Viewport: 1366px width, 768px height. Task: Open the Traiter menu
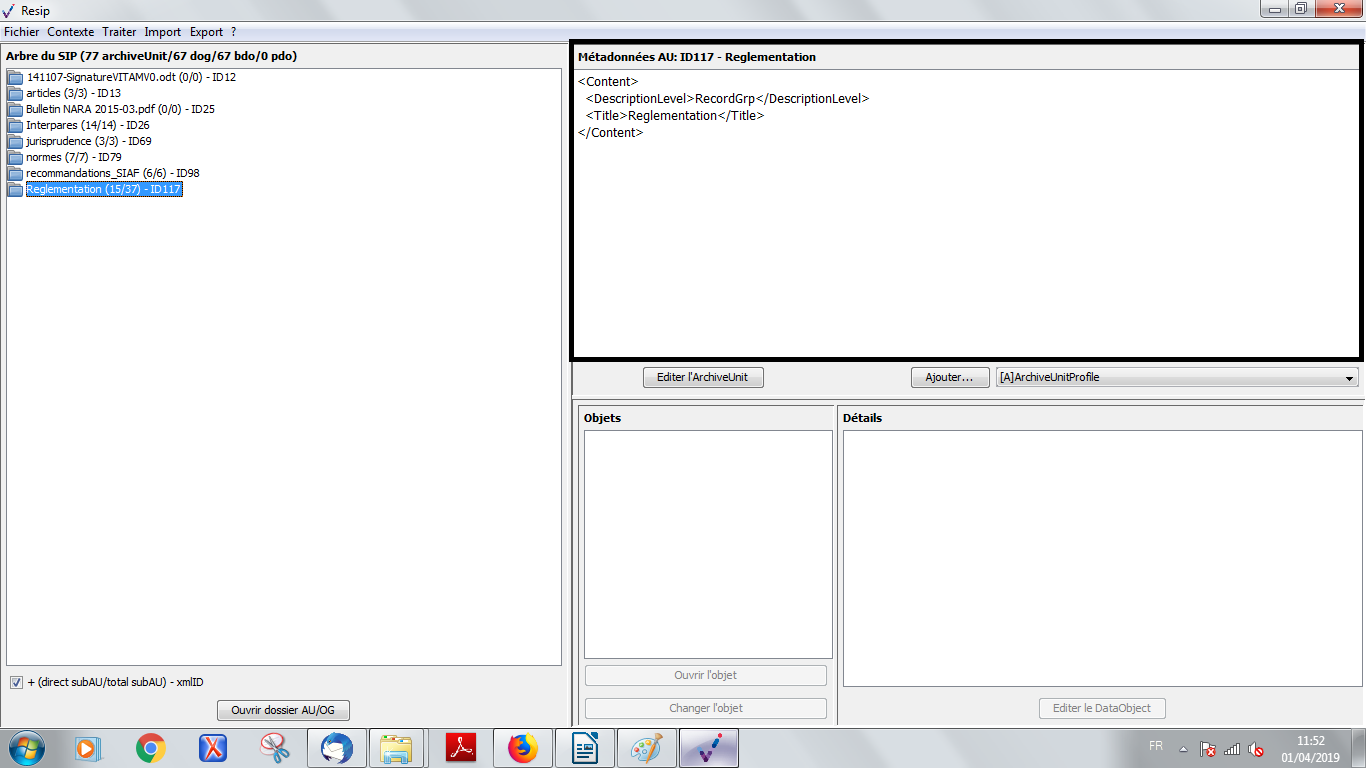pos(119,32)
